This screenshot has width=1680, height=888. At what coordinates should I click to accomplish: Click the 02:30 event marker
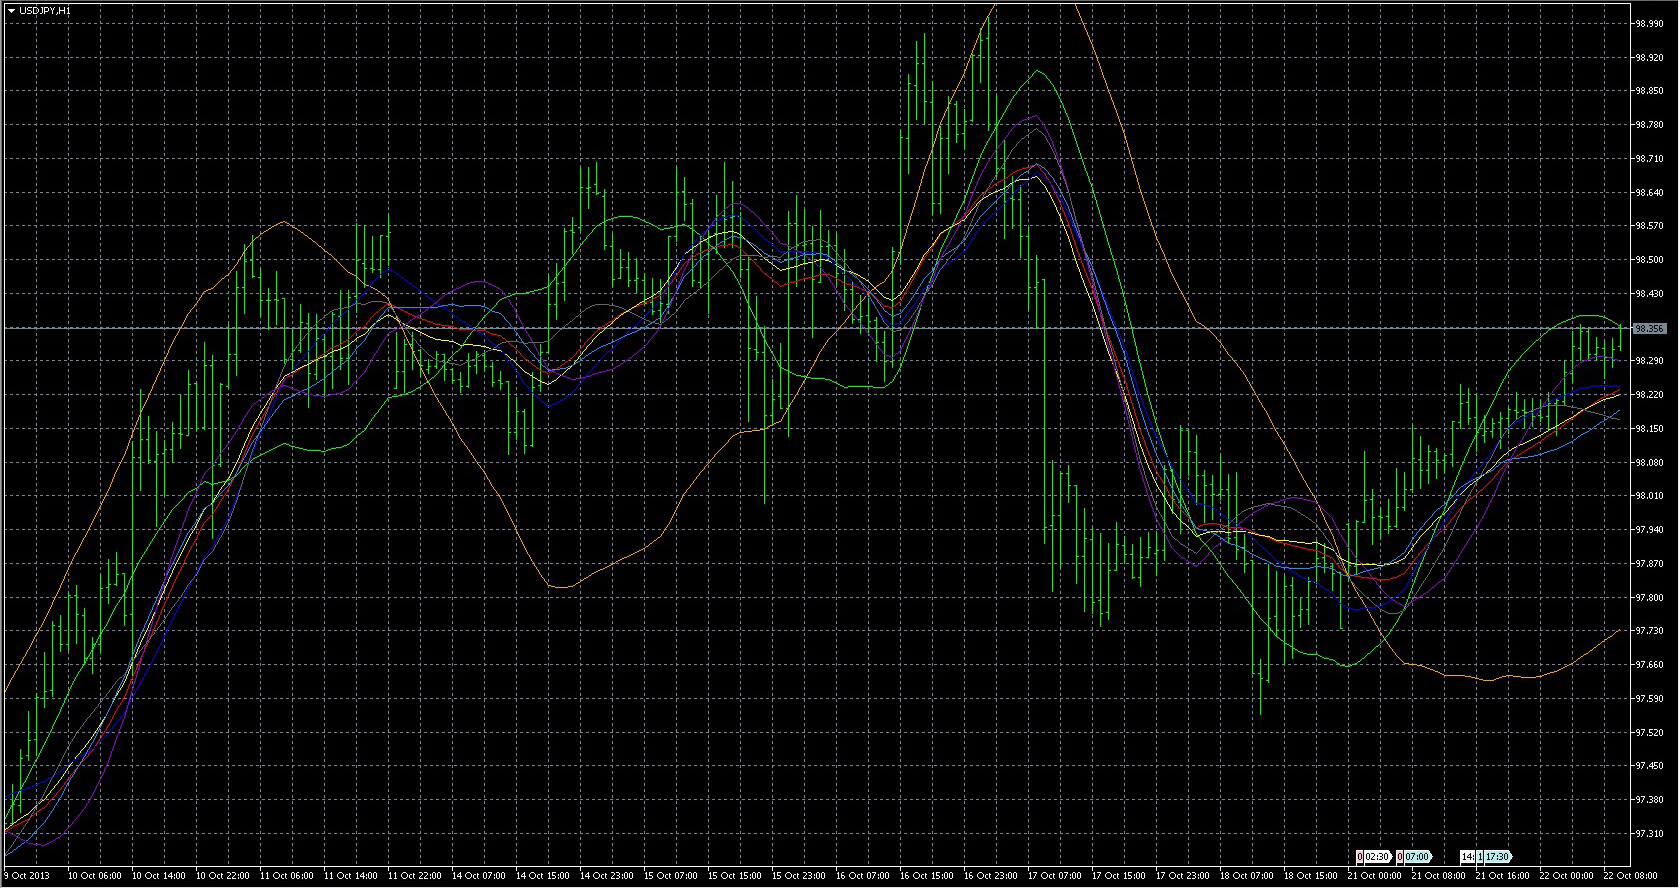tap(1377, 857)
